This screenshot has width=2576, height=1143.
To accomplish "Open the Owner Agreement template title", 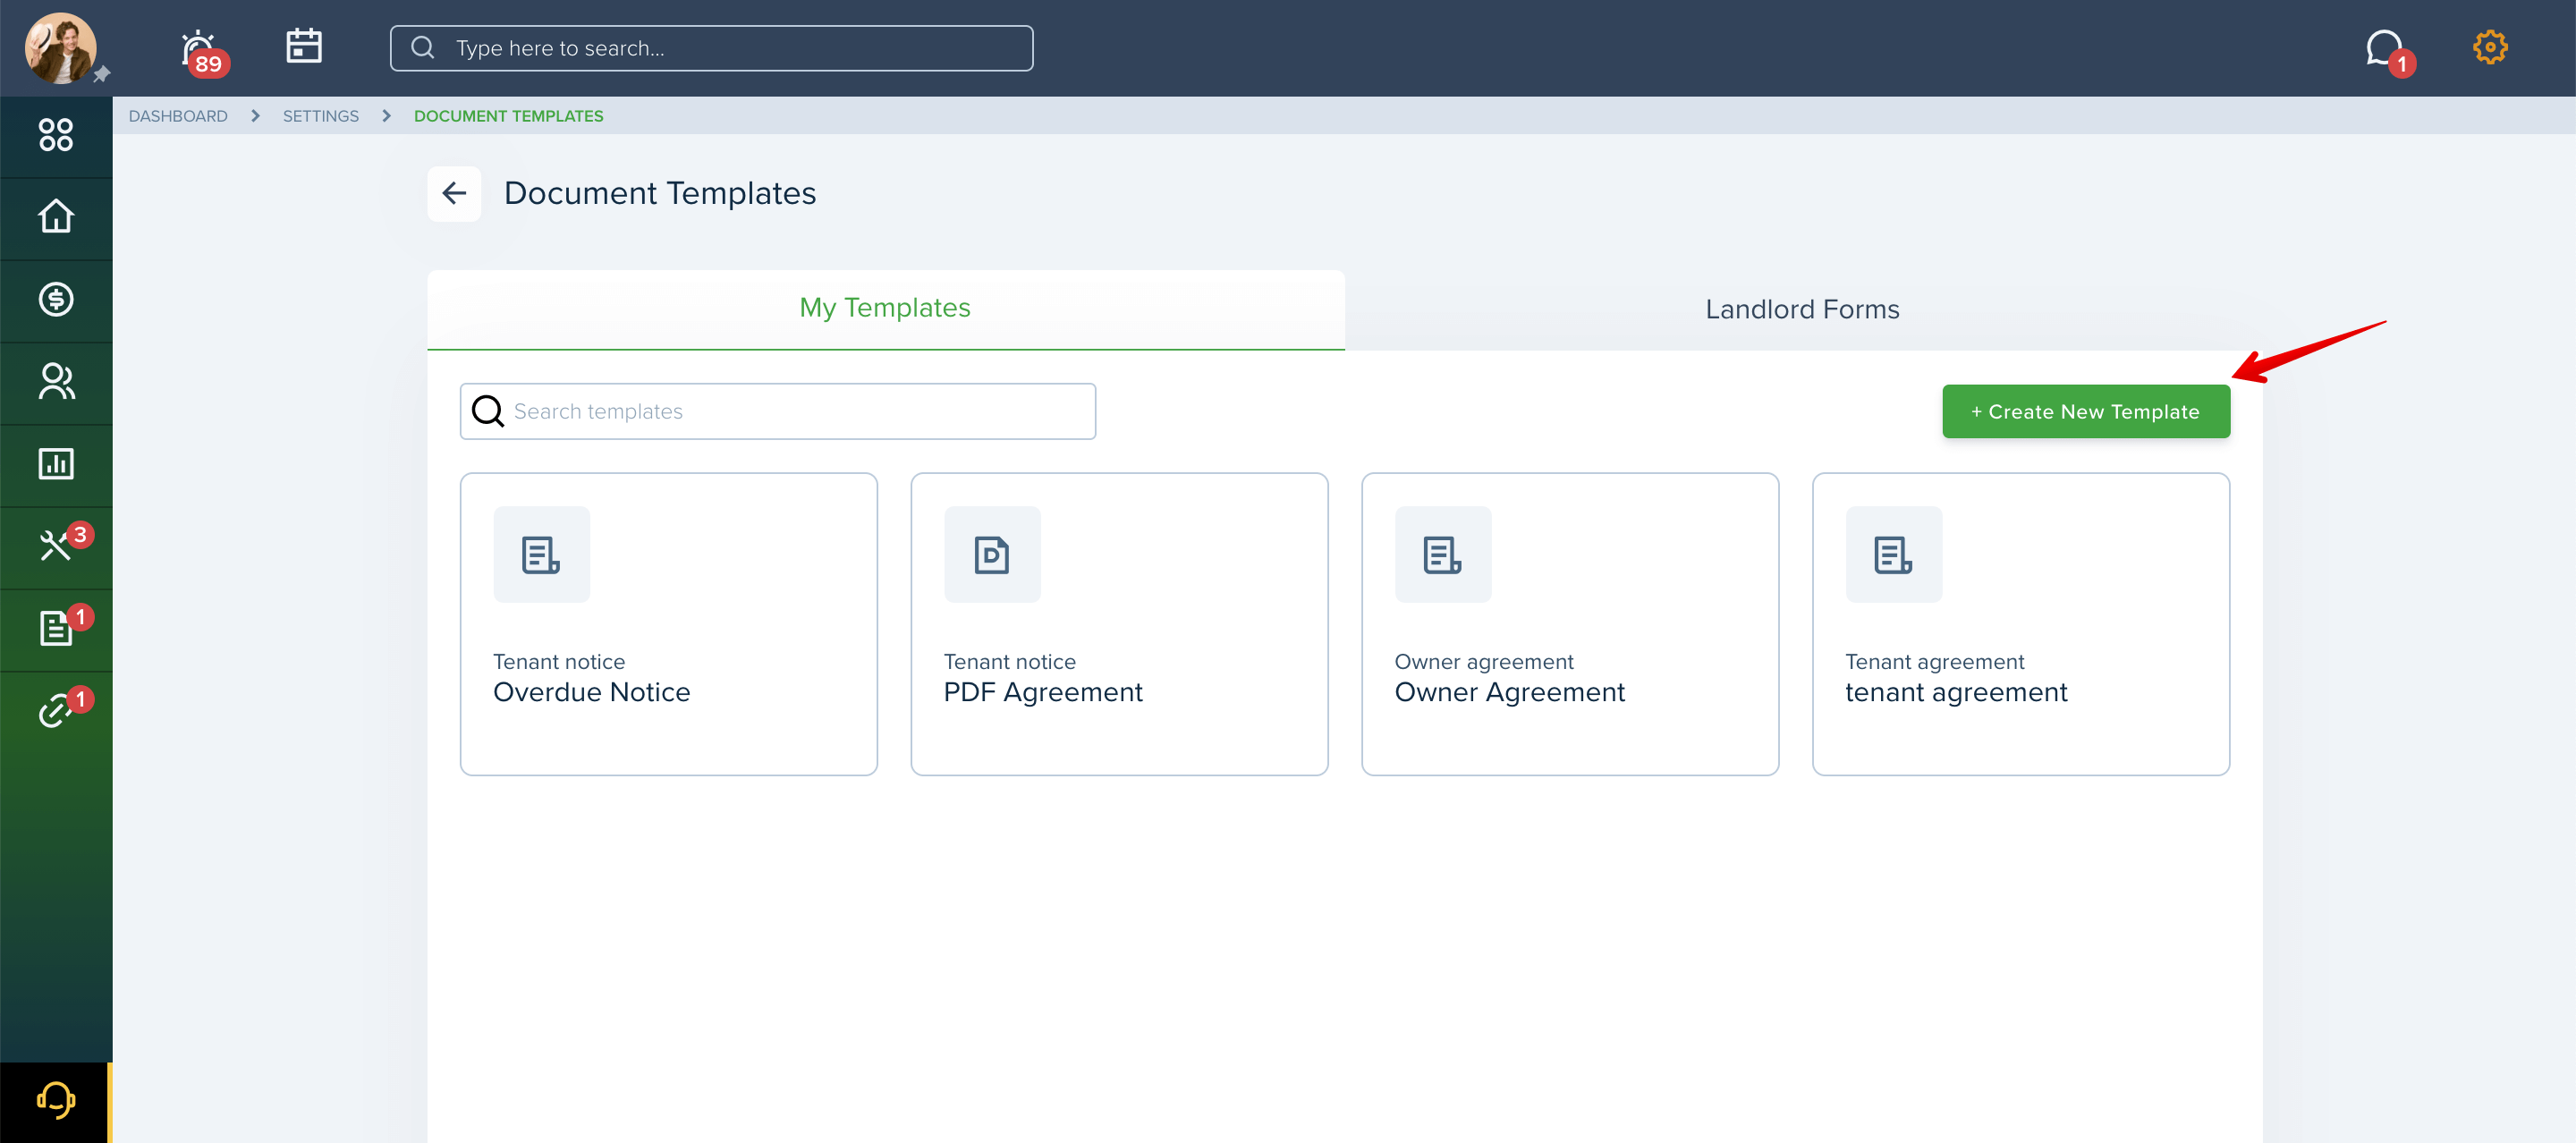I will click(1509, 692).
